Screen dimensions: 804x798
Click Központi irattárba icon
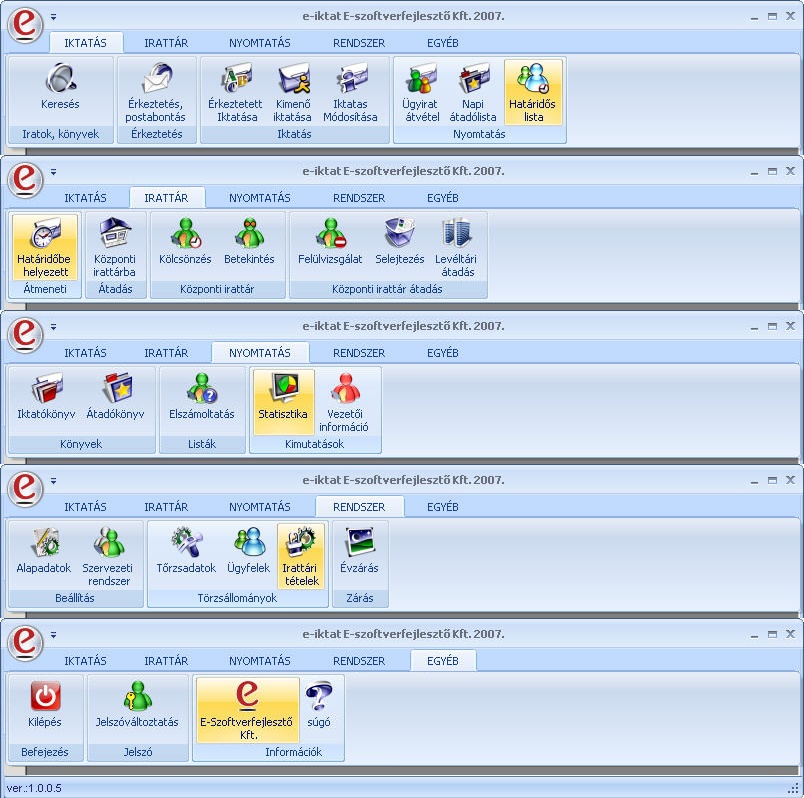coord(115,247)
